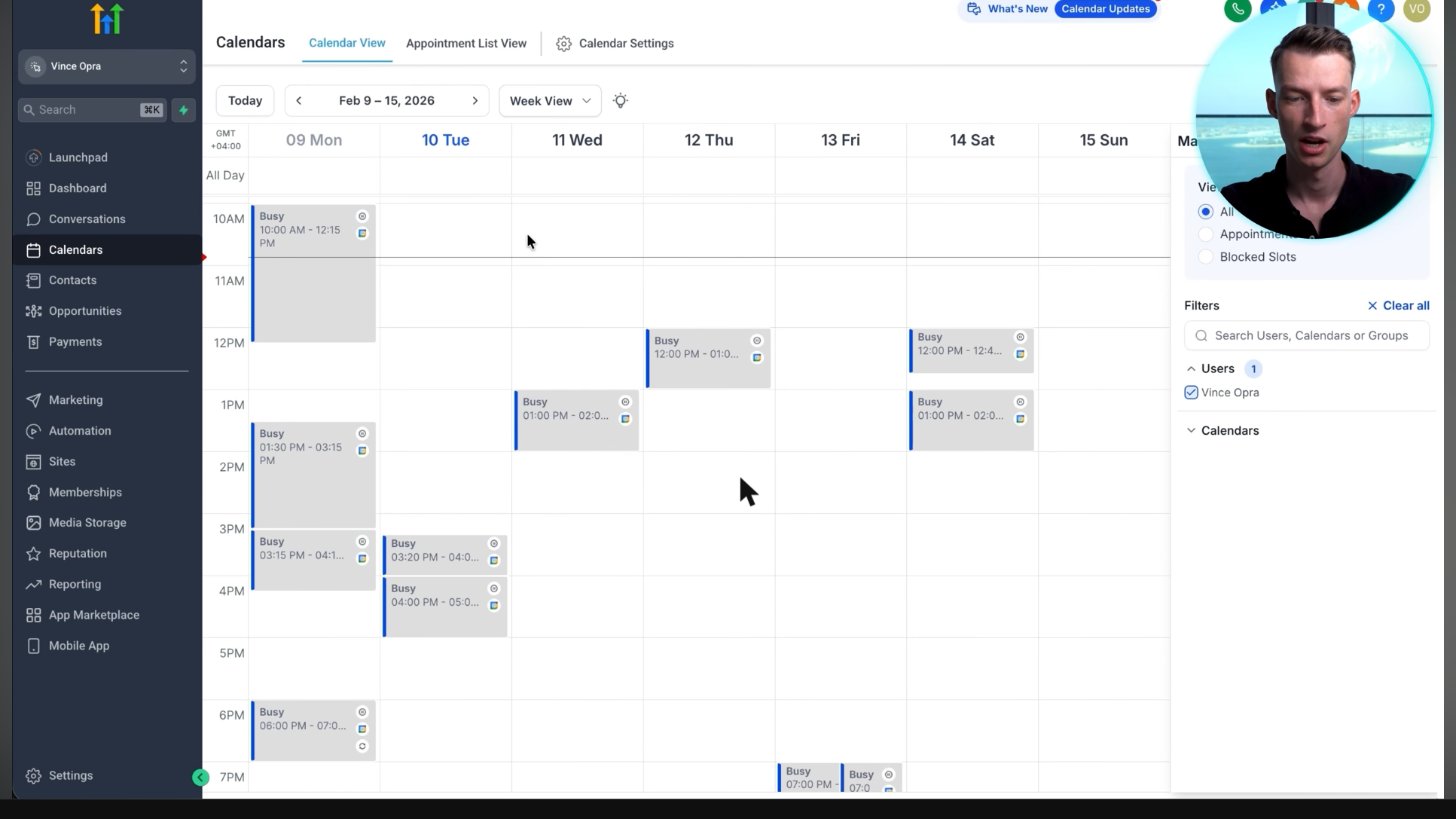The width and height of the screenshot is (1456, 819).
Task: Uncheck the Vince Opra user checkbox
Action: tap(1191, 393)
